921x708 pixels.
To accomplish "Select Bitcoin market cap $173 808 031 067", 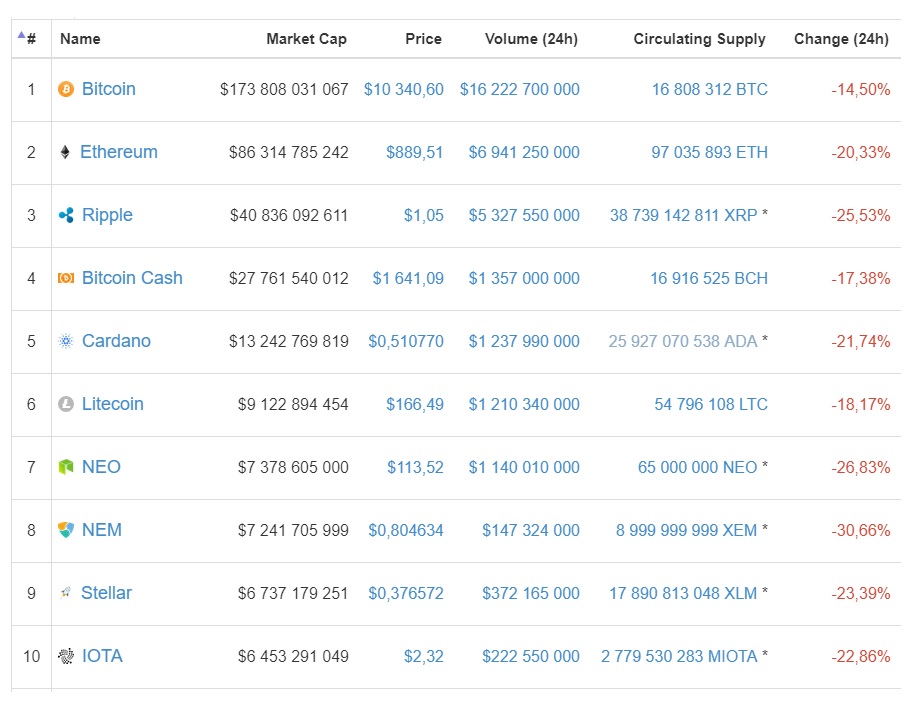I will point(284,89).
